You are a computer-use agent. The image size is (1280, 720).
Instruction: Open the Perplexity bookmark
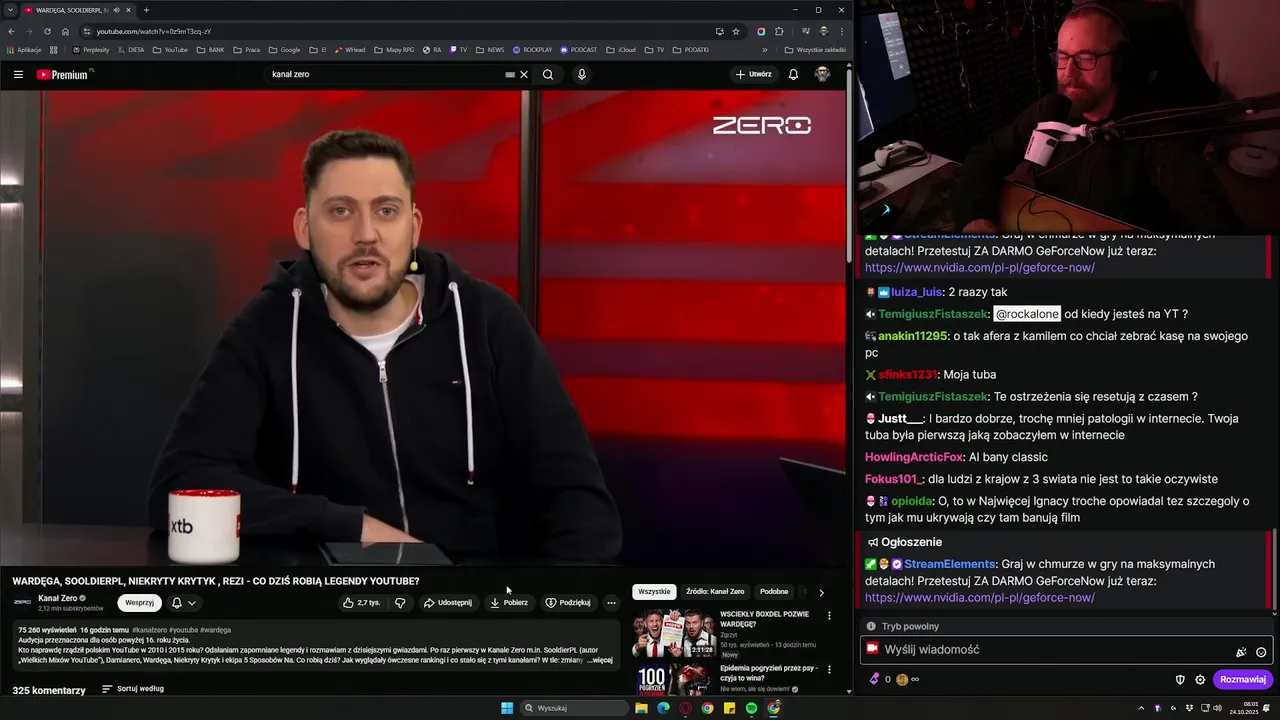click(x=91, y=49)
